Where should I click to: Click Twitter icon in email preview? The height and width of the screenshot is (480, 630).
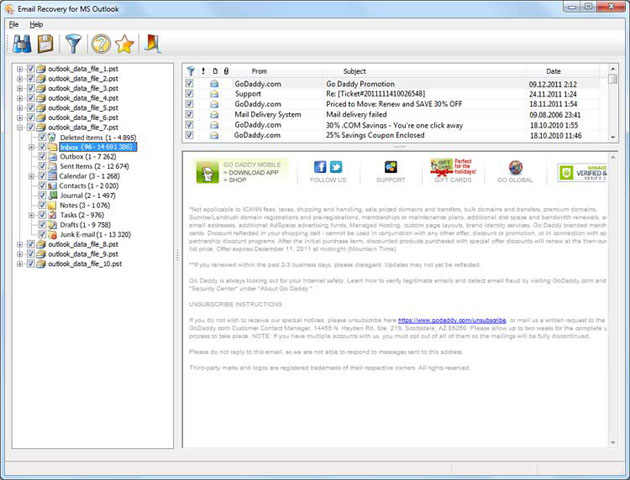(336, 167)
